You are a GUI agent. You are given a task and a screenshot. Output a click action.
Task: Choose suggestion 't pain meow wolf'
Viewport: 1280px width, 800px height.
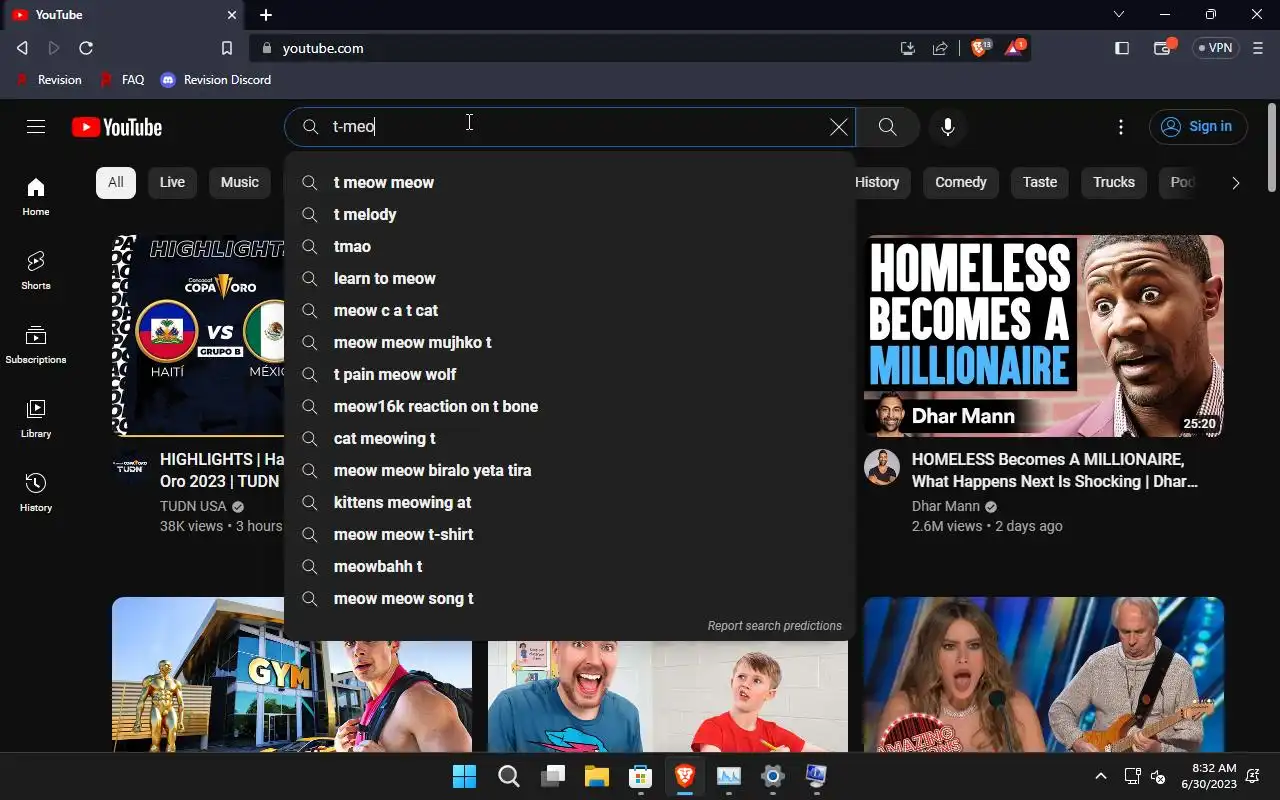click(570, 374)
